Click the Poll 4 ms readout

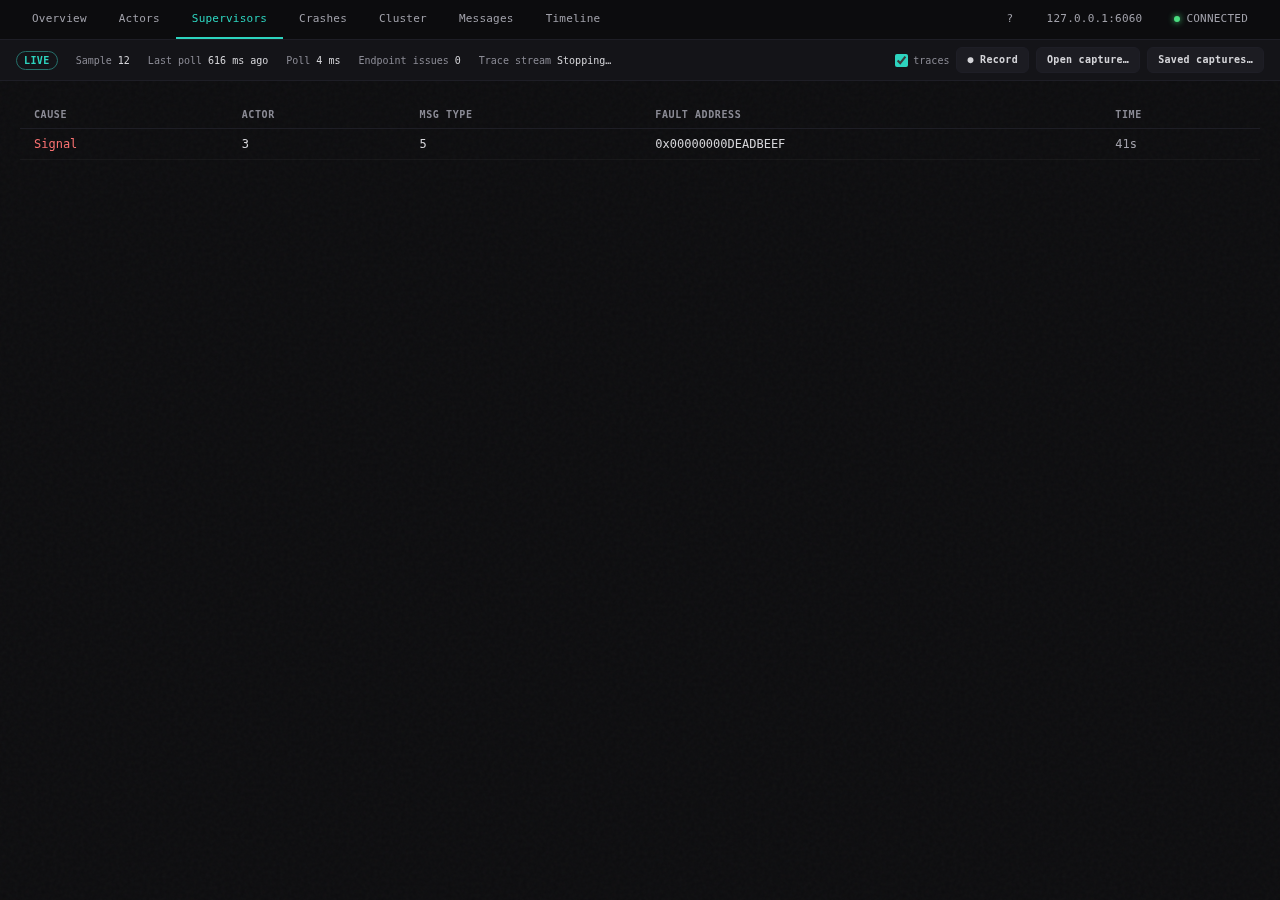tap(313, 61)
